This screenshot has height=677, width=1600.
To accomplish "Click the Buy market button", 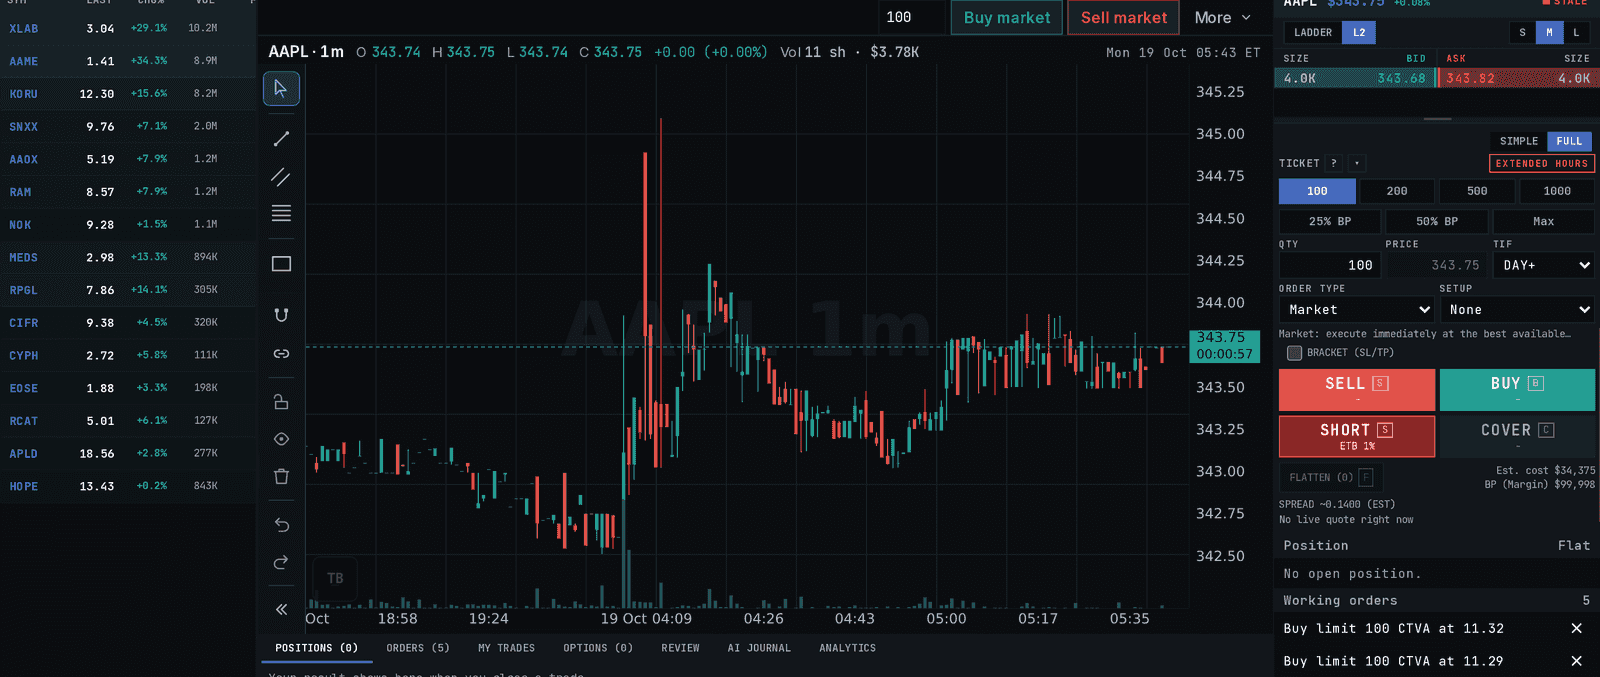I will (1007, 17).
